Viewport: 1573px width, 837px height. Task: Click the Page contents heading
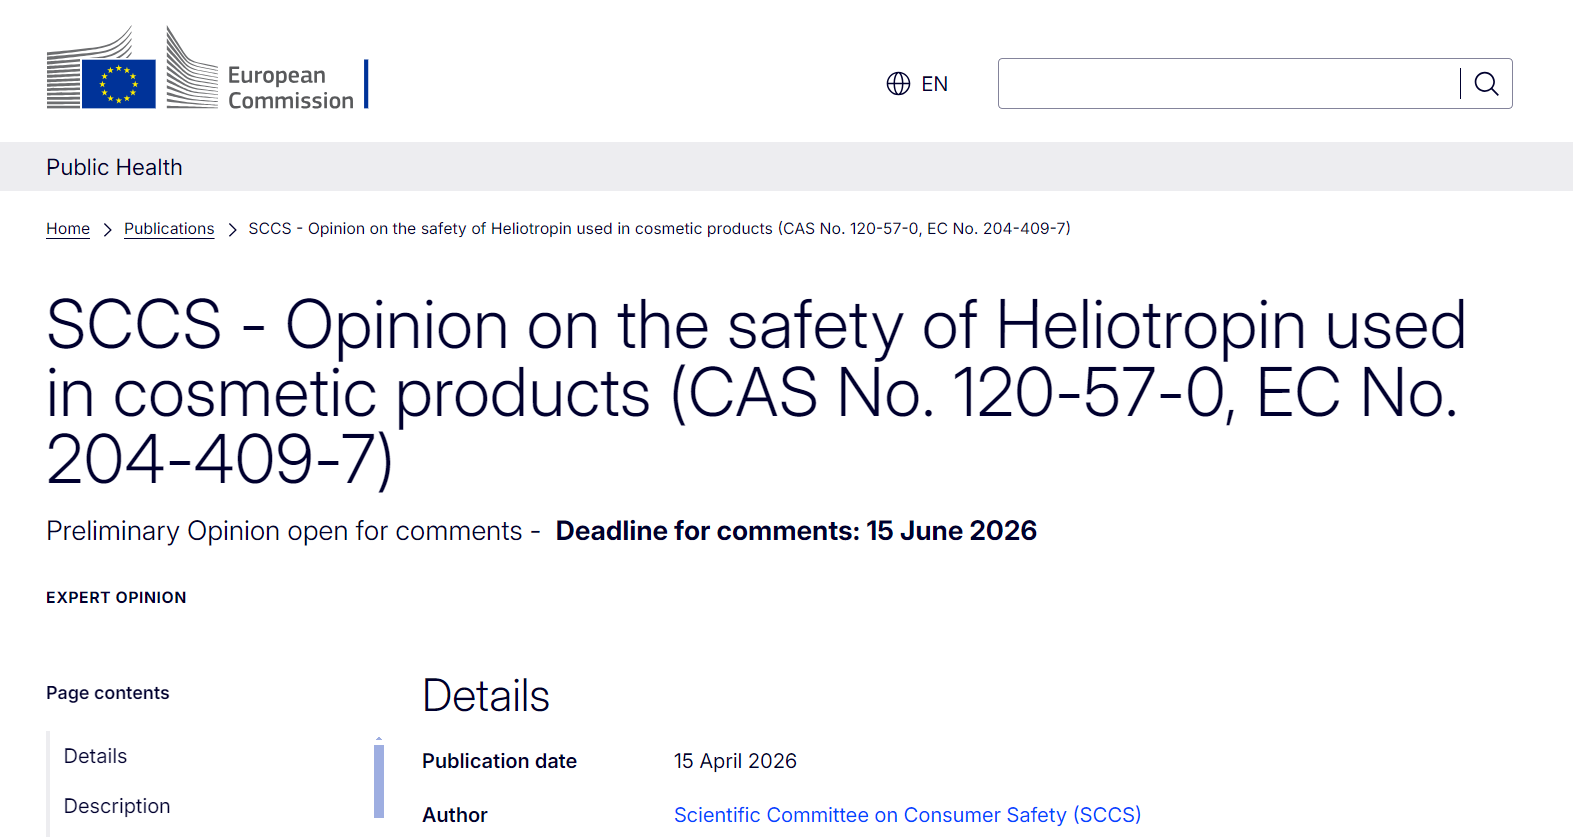point(108,693)
